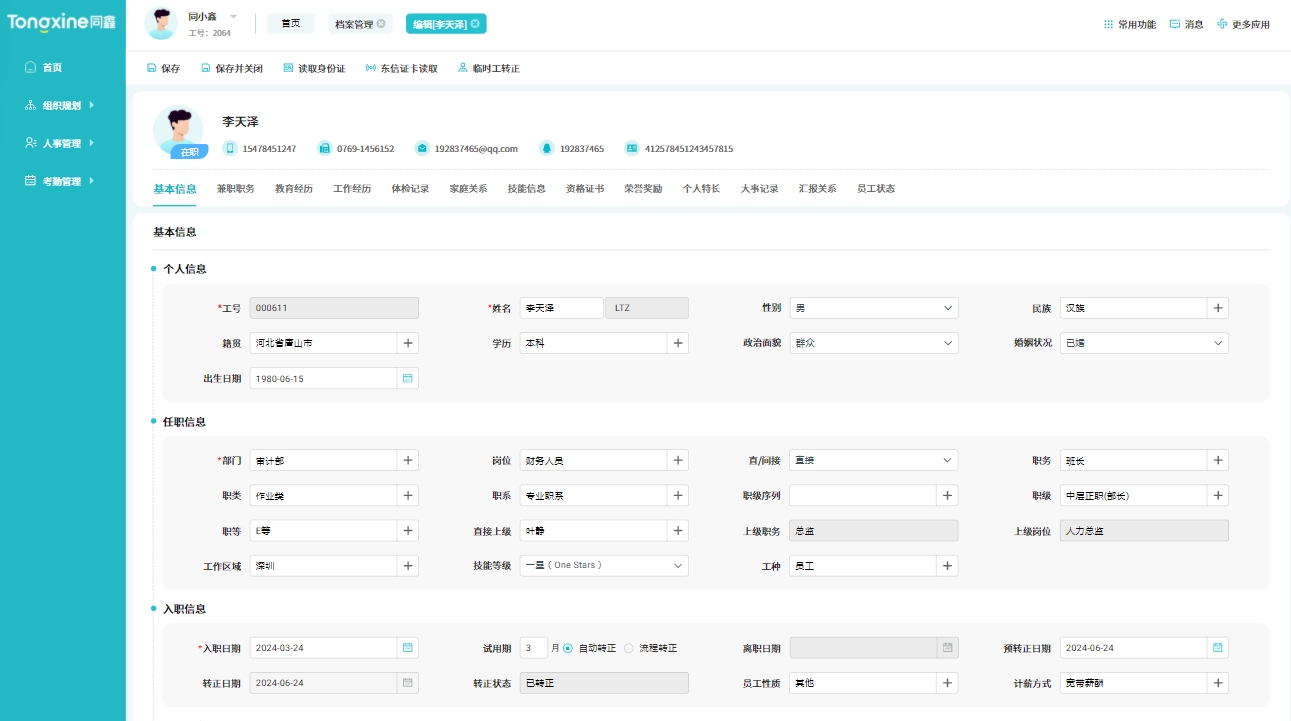Go to 首页 in the sidebar

coord(44,67)
